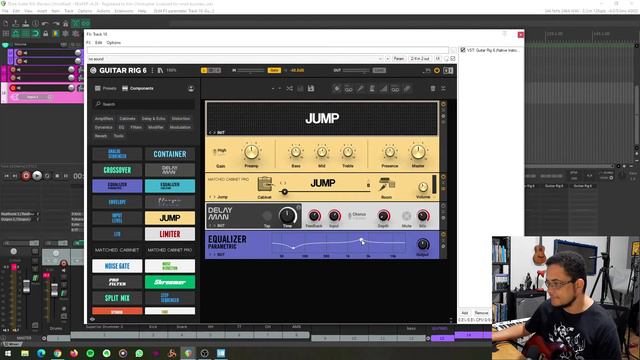Toggle the sidebar view icon in header
The height and width of the screenshot is (360, 640).
(x=448, y=71)
